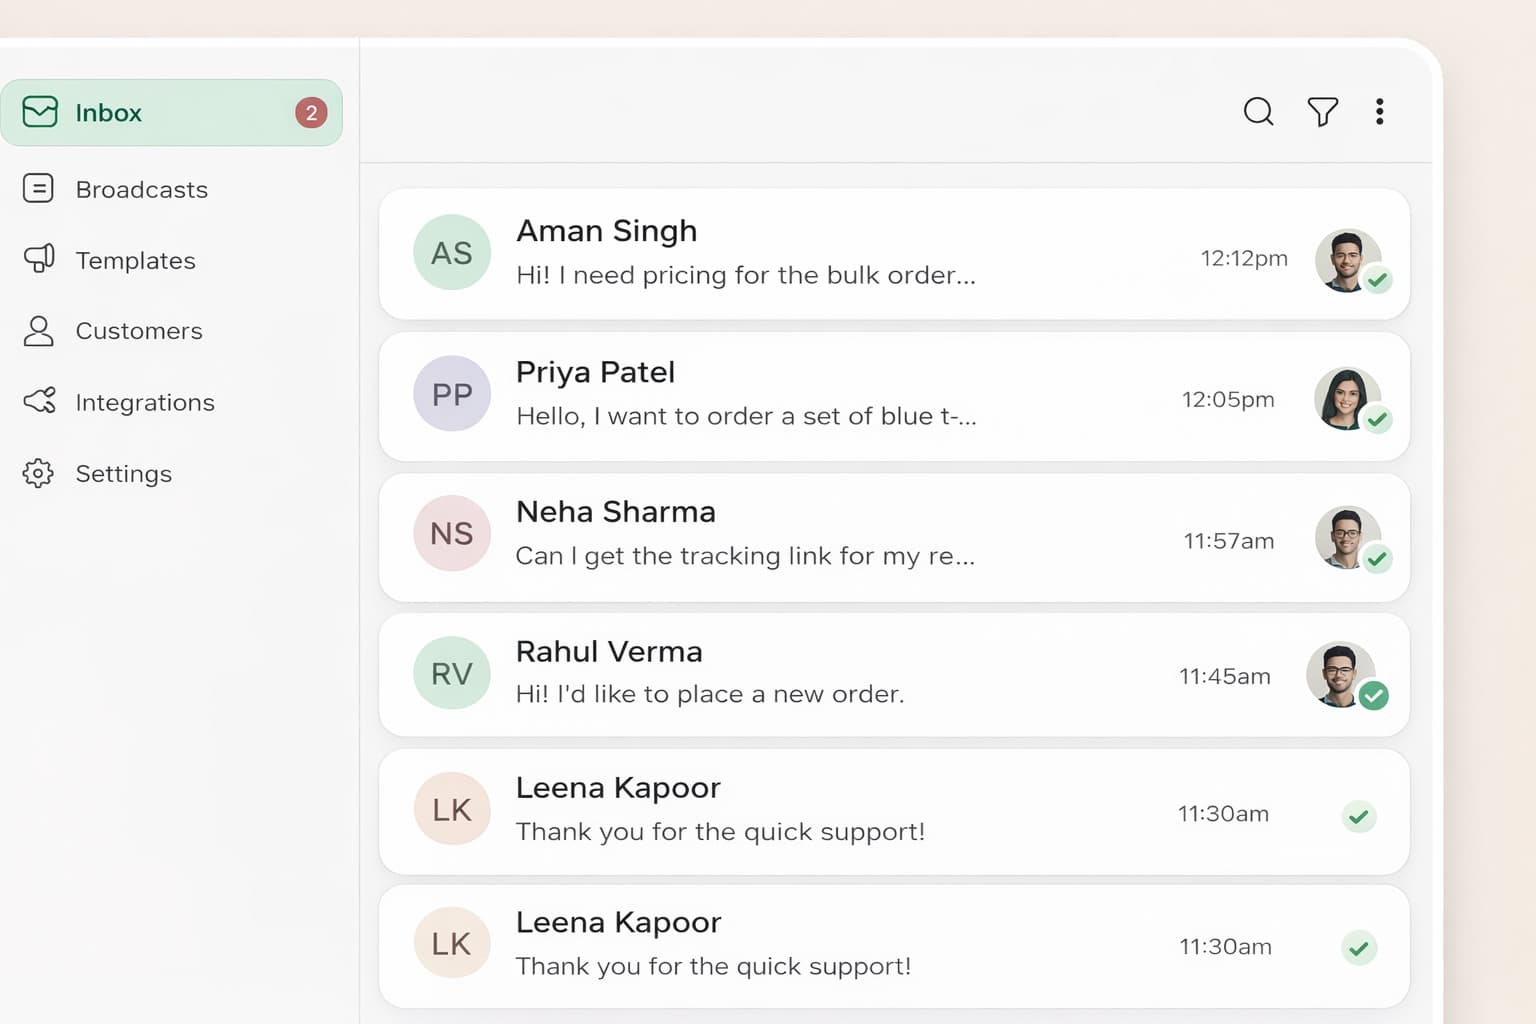The height and width of the screenshot is (1024, 1536).
Task: Click the Inbox envelope icon
Action: pyautogui.click(x=40, y=112)
